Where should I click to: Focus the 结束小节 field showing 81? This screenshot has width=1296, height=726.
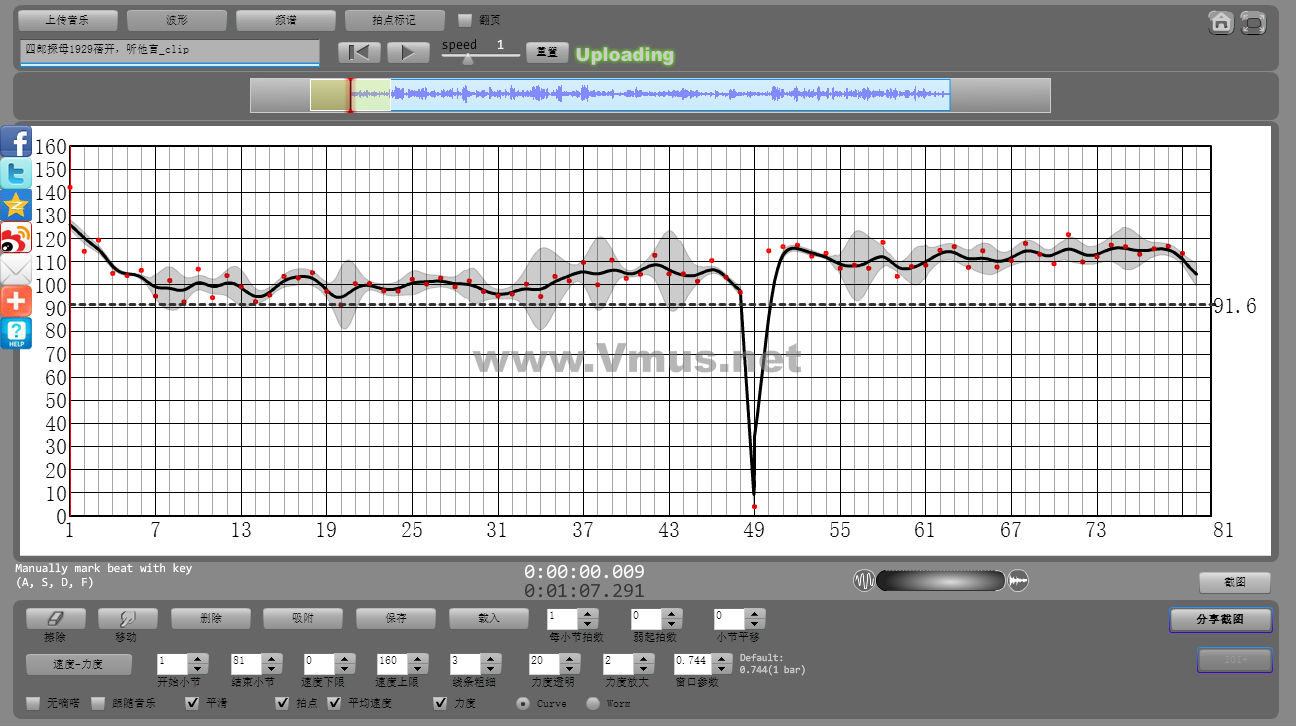click(246, 664)
